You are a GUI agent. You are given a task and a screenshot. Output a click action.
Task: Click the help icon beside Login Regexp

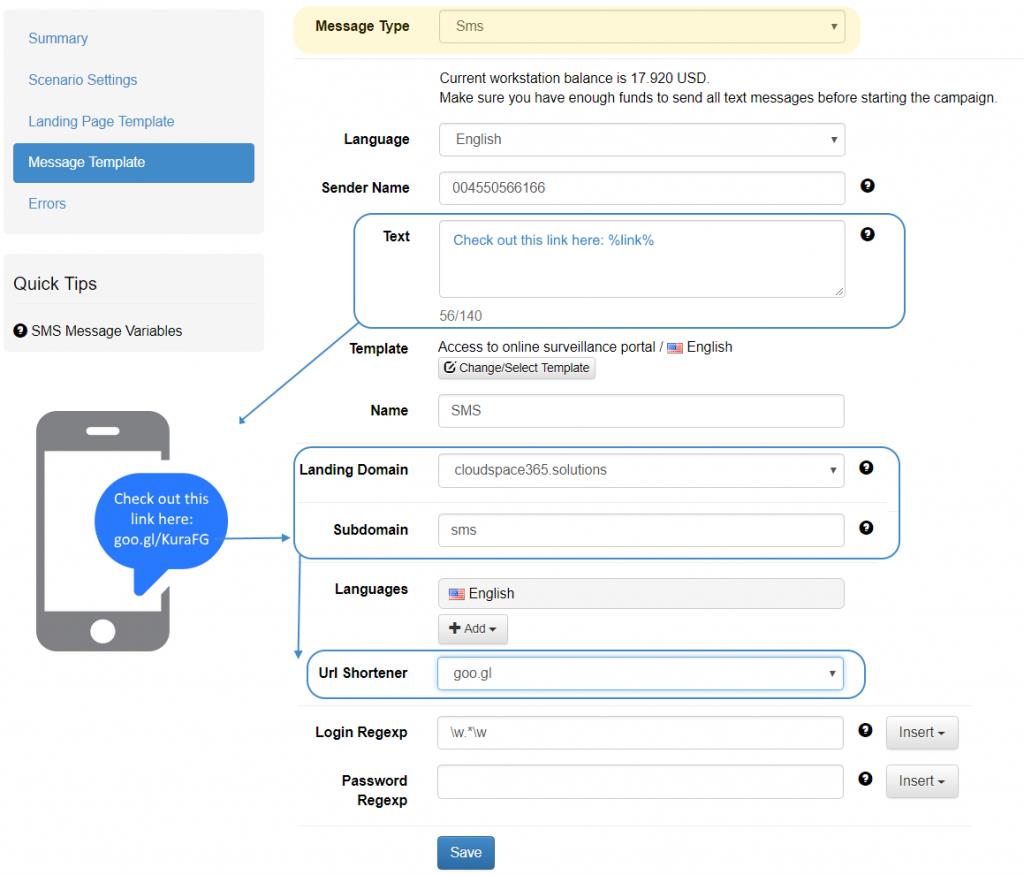pos(865,731)
